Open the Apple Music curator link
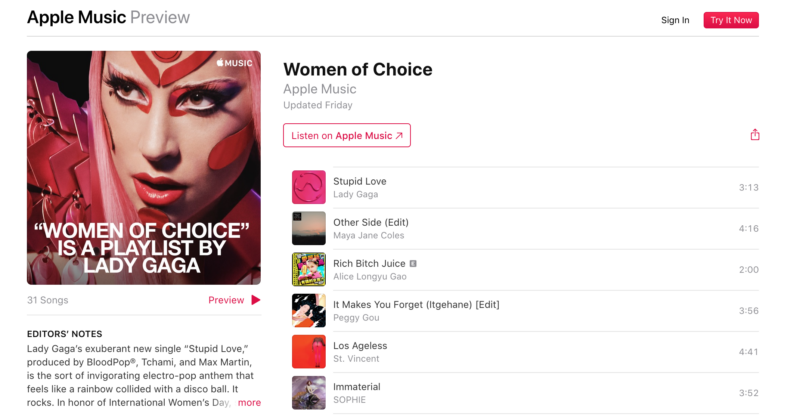The width and height of the screenshot is (800, 417). point(319,89)
